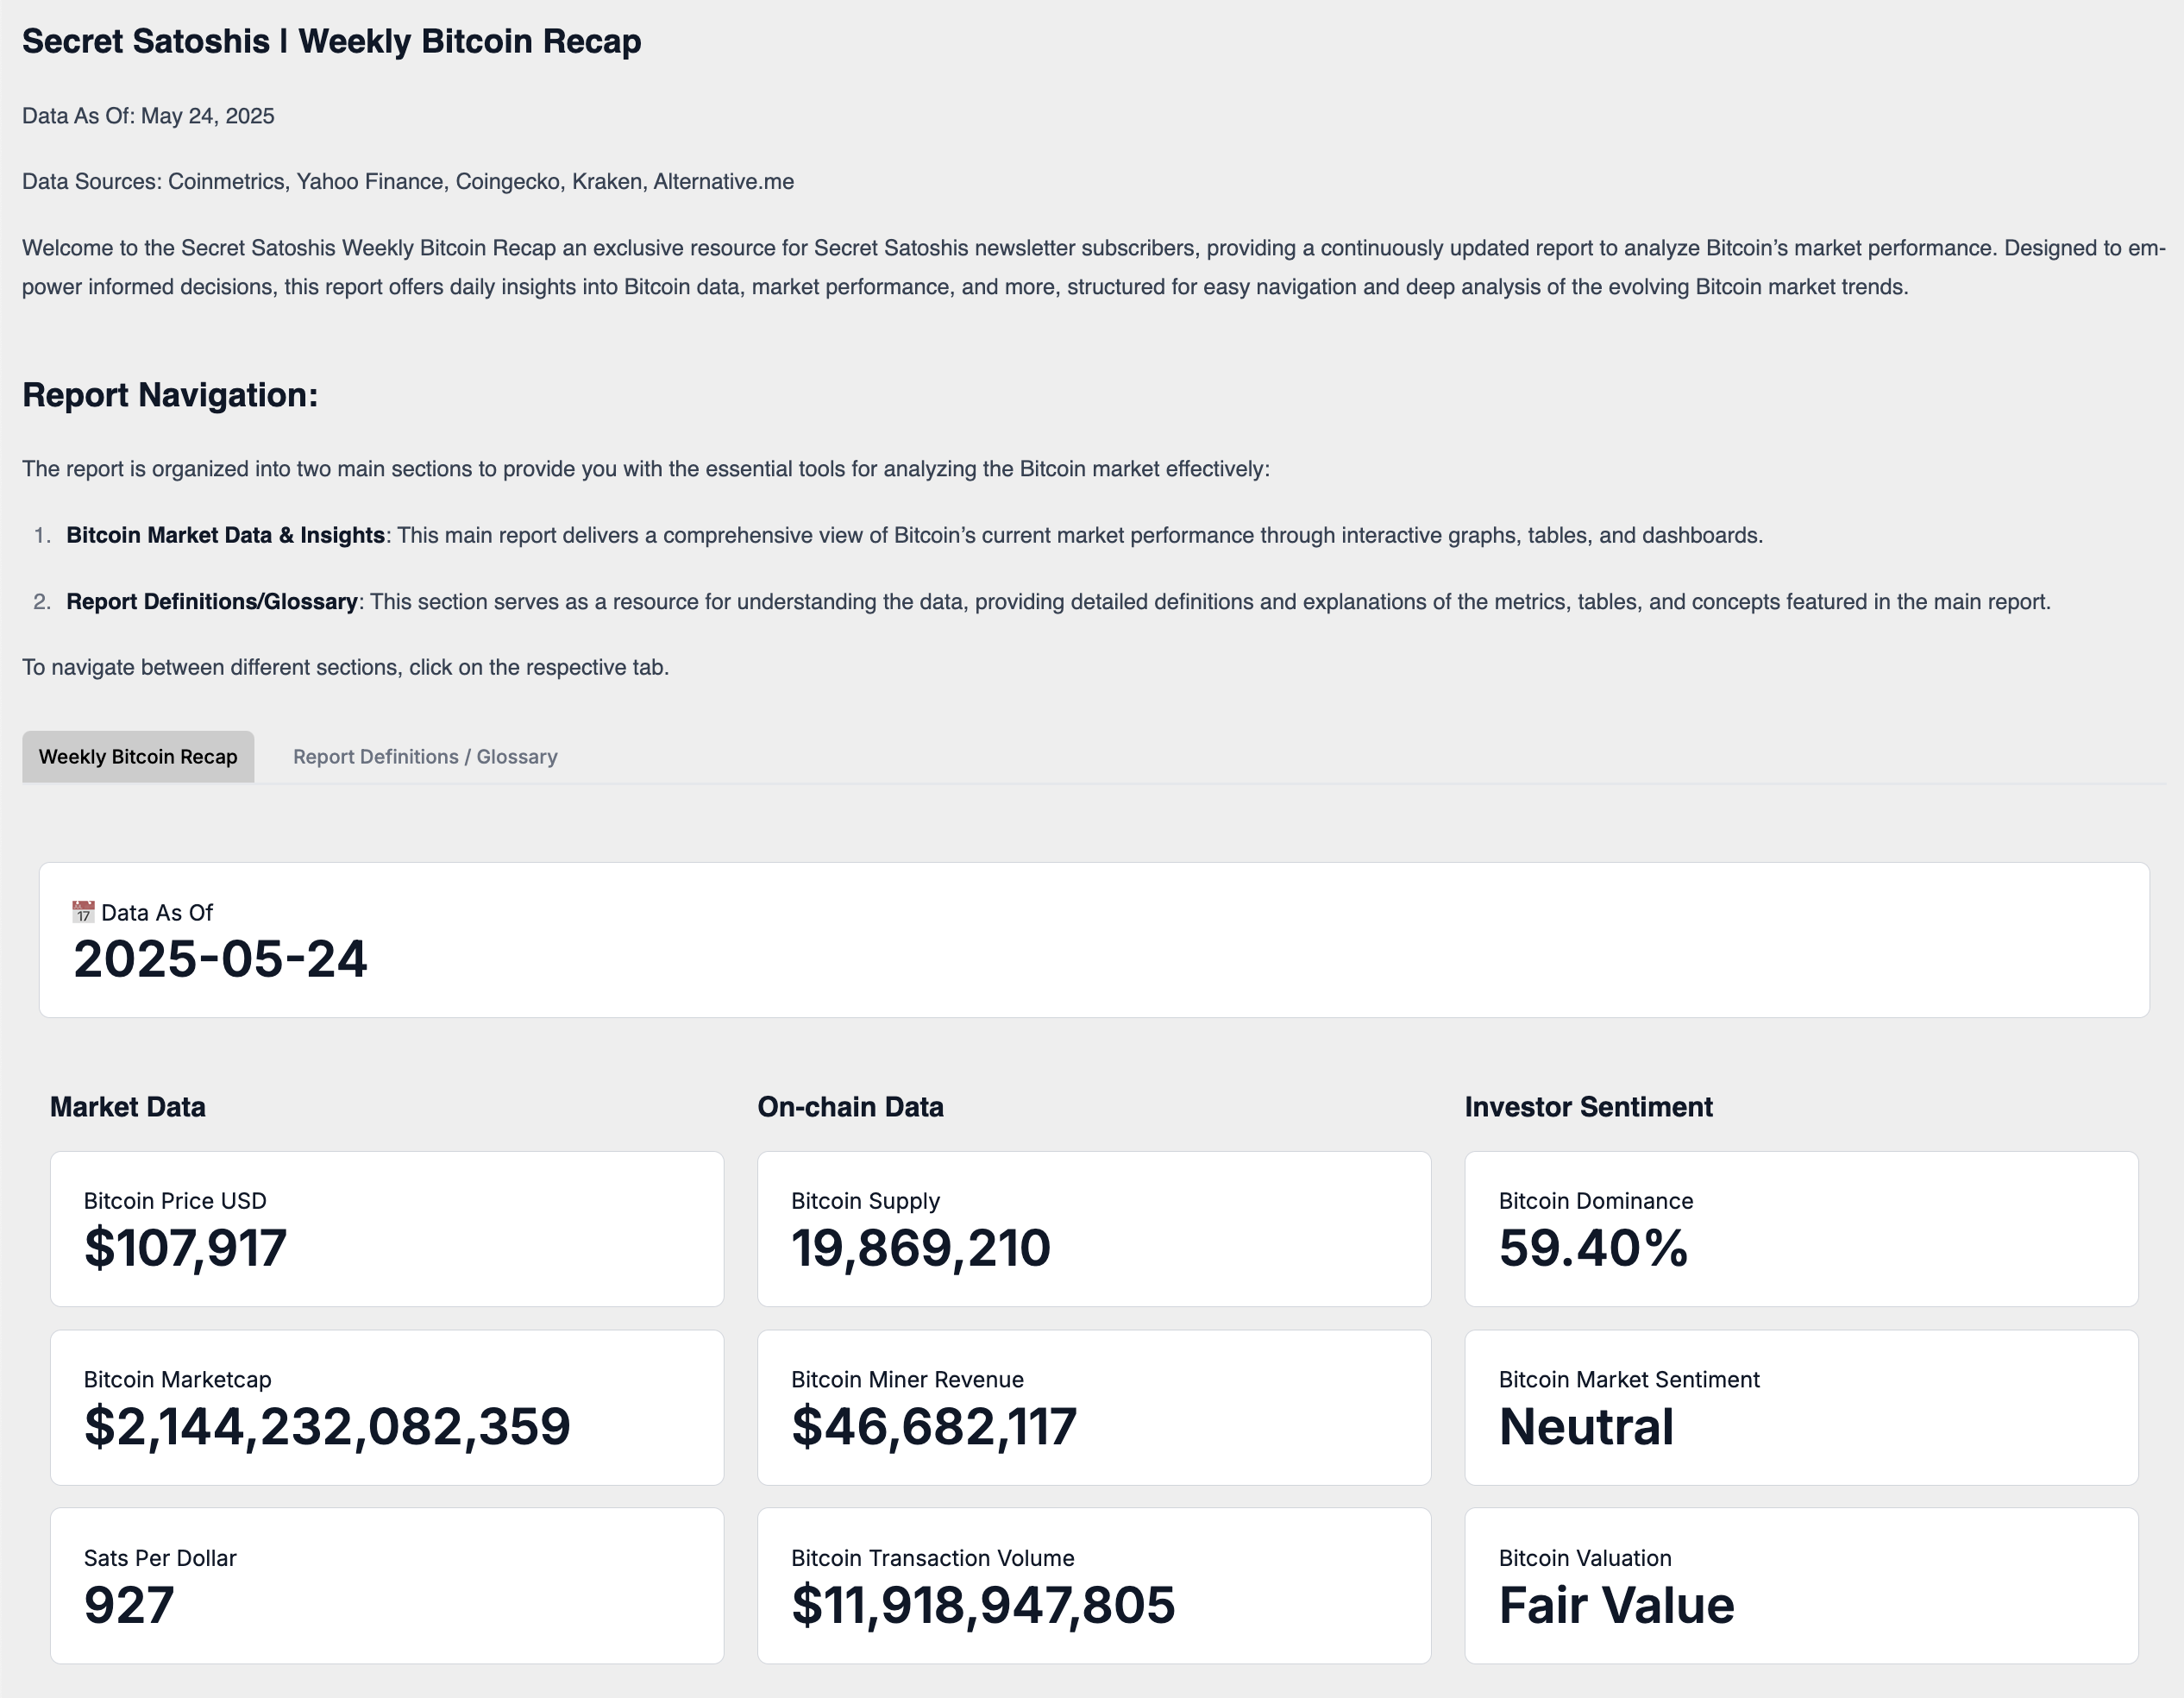Open Report Definitions / Glossary tab
This screenshot has height=1698, width=2184.
pos(425,757)
